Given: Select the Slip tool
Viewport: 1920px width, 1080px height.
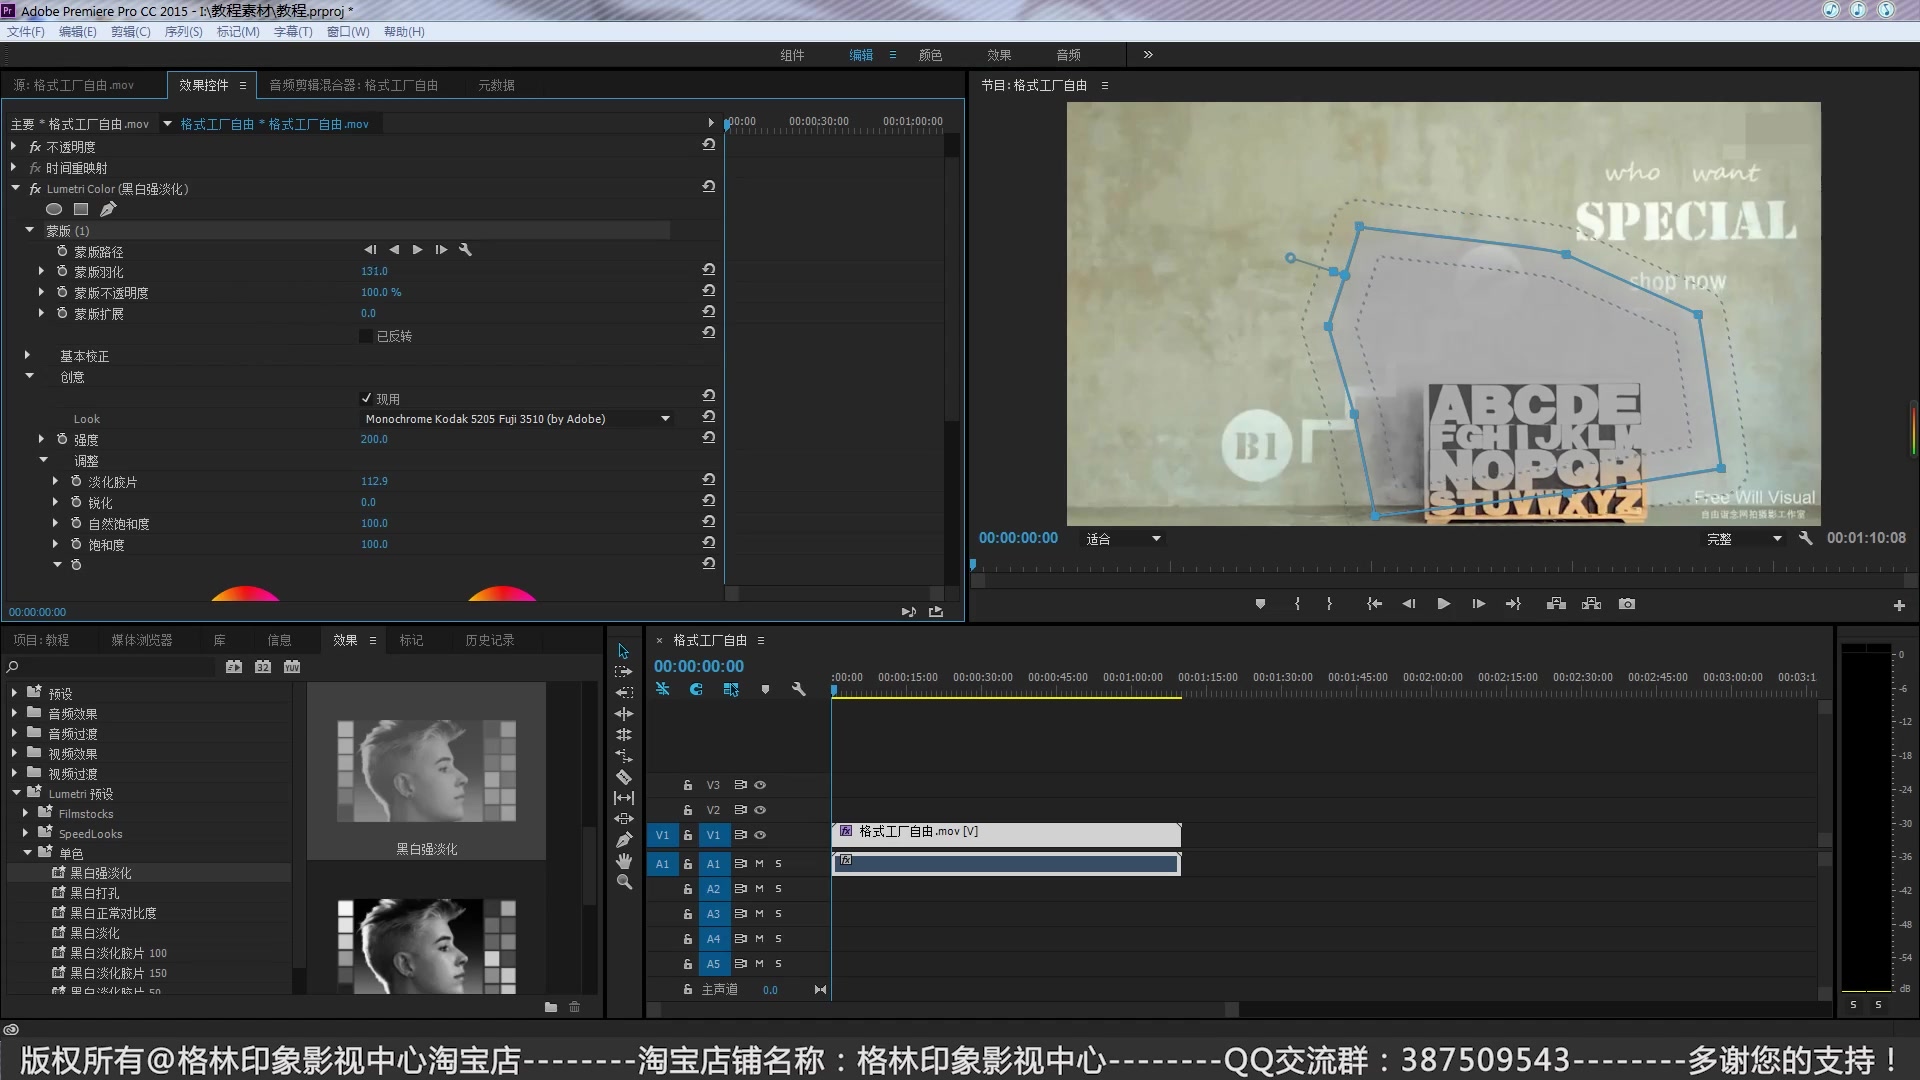Looking at the screenshot, I should (x=624, y=798).
